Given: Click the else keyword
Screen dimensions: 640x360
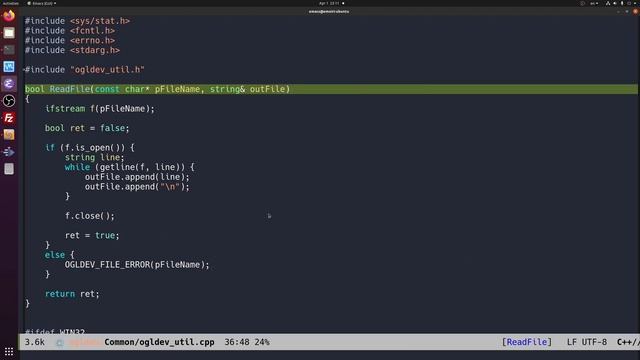Looking at the screenshot, I should pos(55,255).
